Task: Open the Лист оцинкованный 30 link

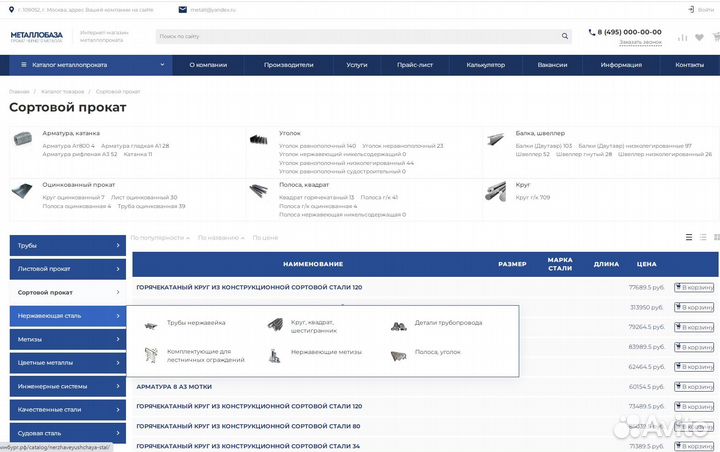Action: click(144, 198)
